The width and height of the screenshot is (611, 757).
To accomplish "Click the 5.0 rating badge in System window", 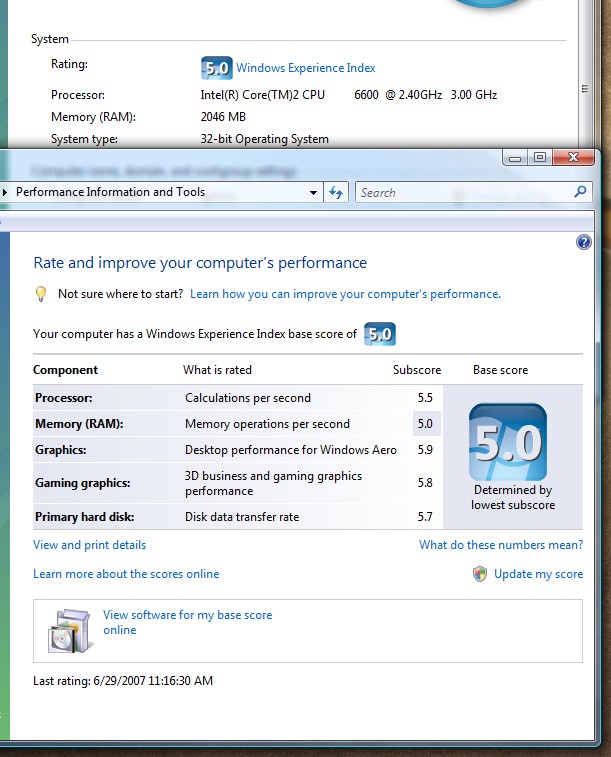I will click(x=216, y=68).
